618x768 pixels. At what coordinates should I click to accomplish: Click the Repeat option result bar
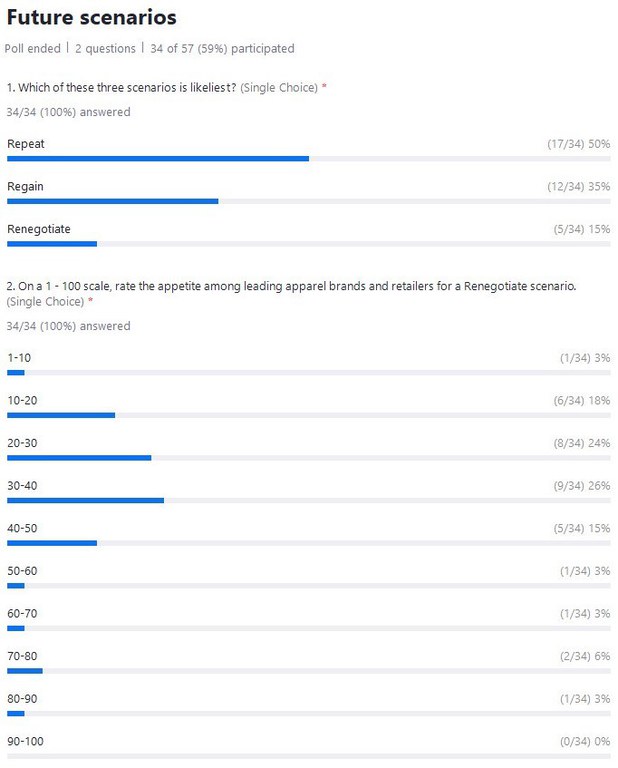tap(158, 158)
